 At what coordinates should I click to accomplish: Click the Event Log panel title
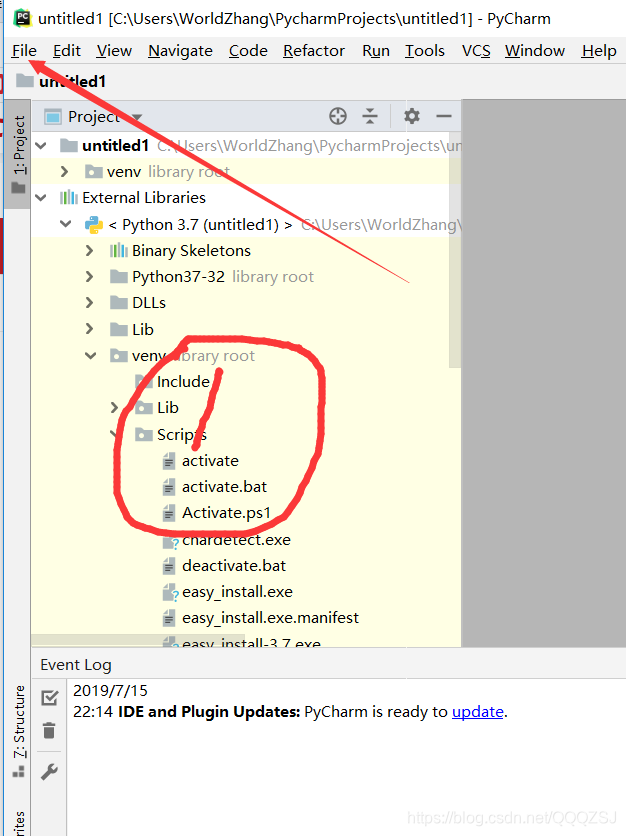pyautogui.click(x=76, y=665)
